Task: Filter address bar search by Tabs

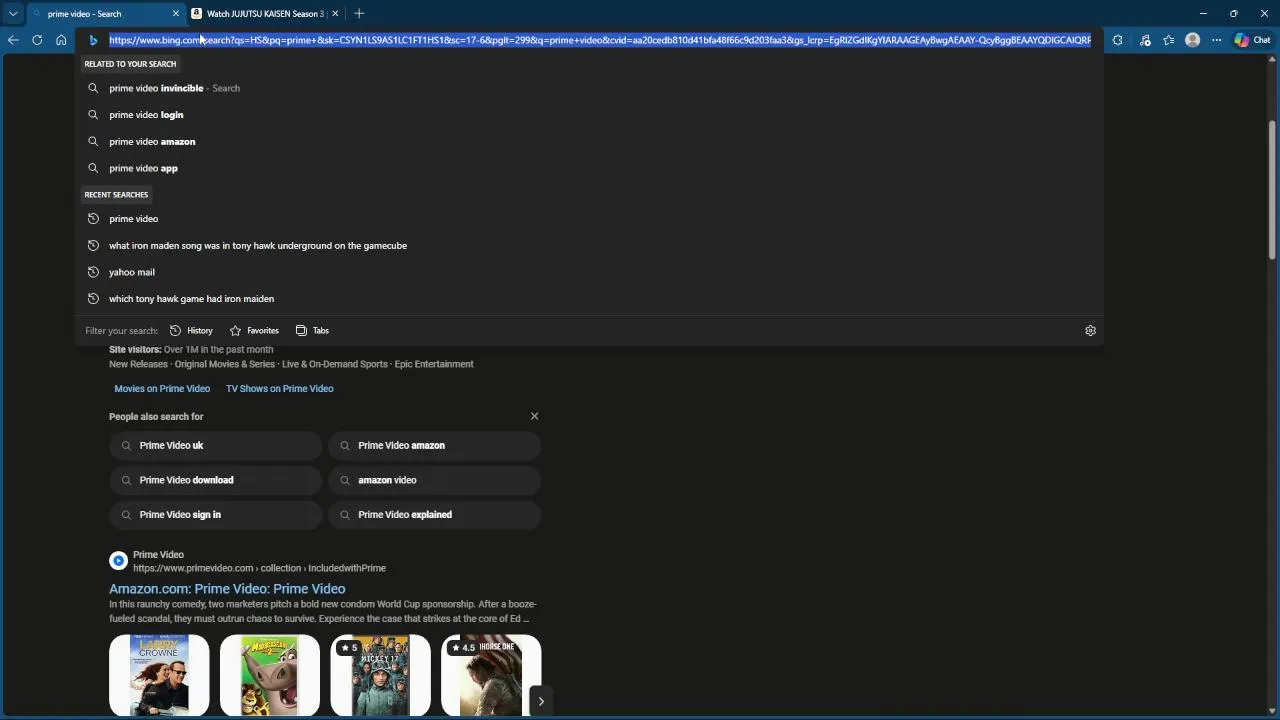Action: (x=312, y=330)
